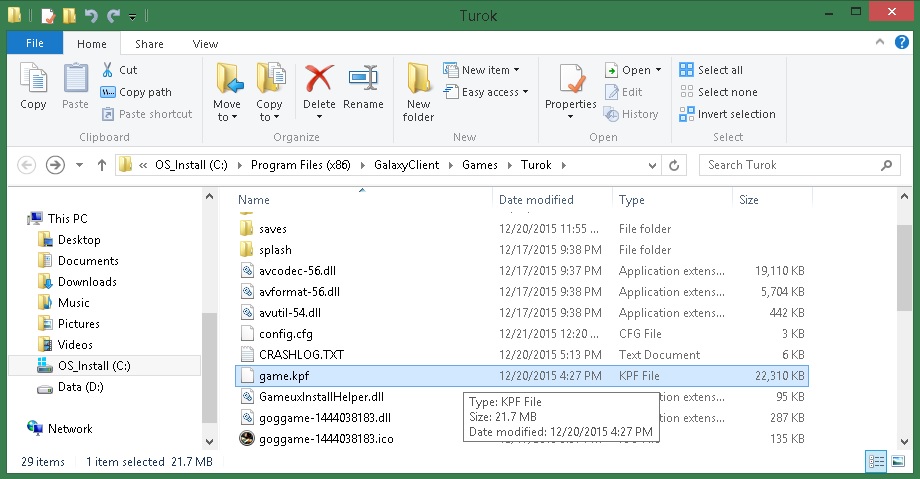Open the File menu tab

tap(34, 44)
